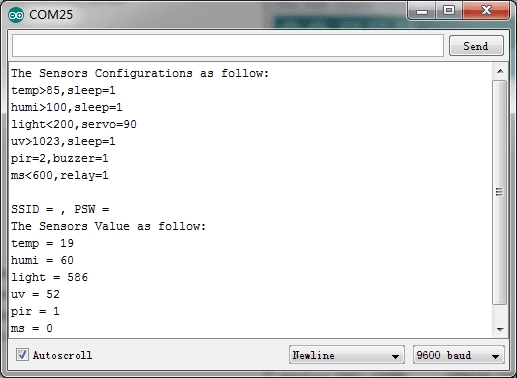Screen dimensions: 517x378
Task: Click the Arduino logo icon in title bar
Action: point(16,15)
